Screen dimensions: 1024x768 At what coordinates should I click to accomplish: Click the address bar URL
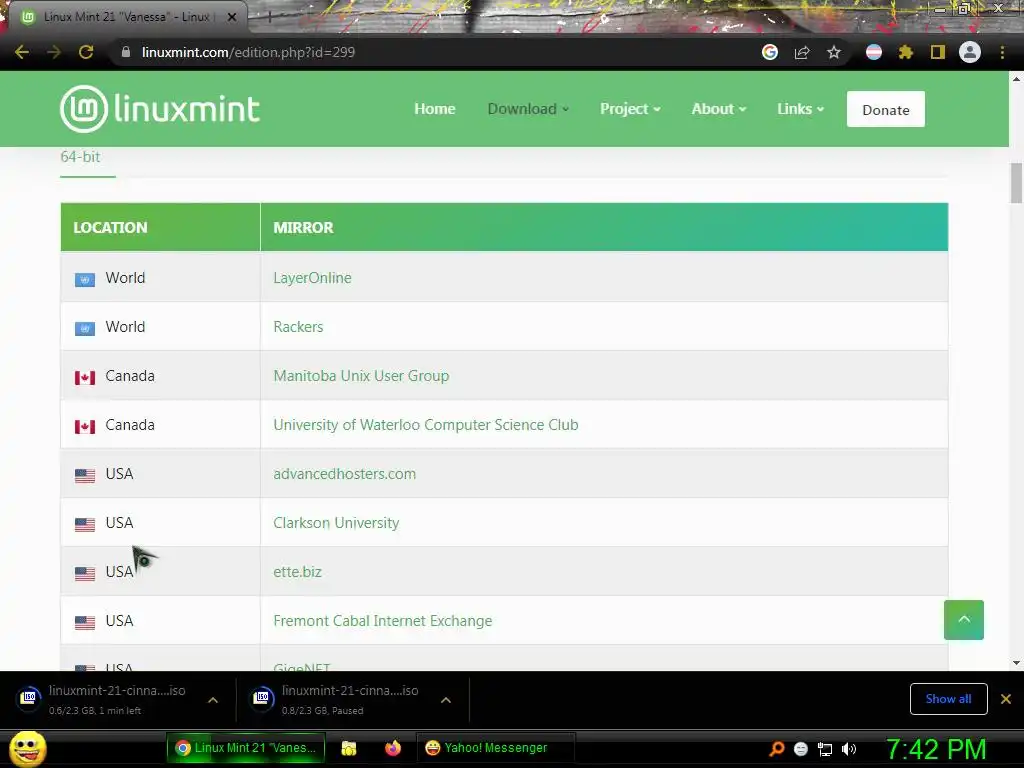248,52
